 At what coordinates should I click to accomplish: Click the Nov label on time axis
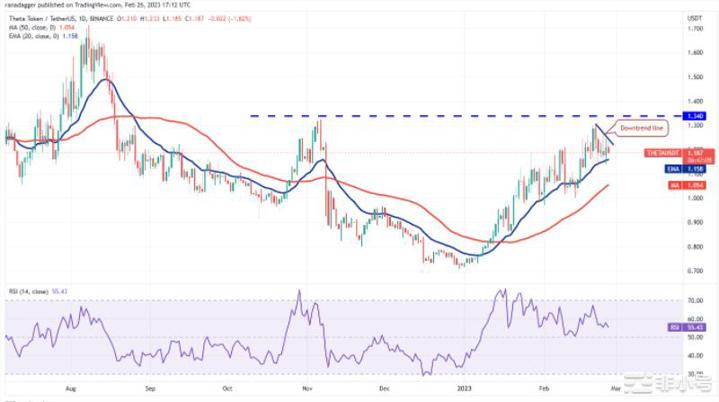pos(308,385)
